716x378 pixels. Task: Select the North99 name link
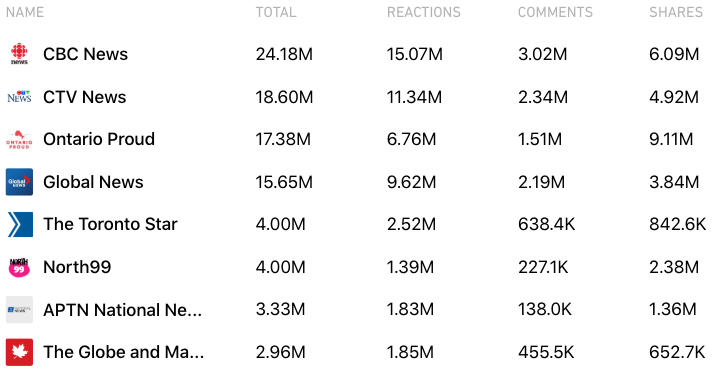coord(77,267)
